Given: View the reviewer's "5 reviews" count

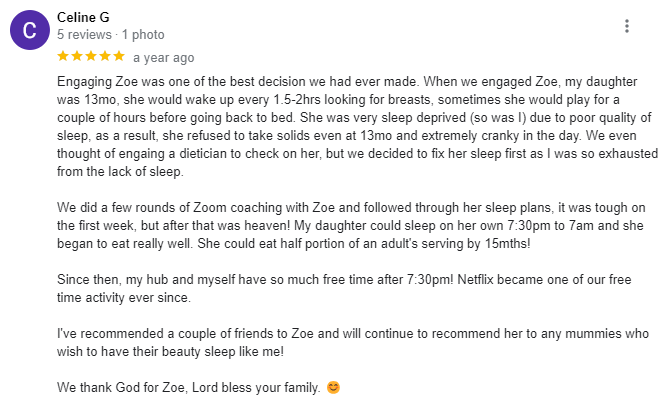Looking at the screenshot, I should [x=84, y=35].
